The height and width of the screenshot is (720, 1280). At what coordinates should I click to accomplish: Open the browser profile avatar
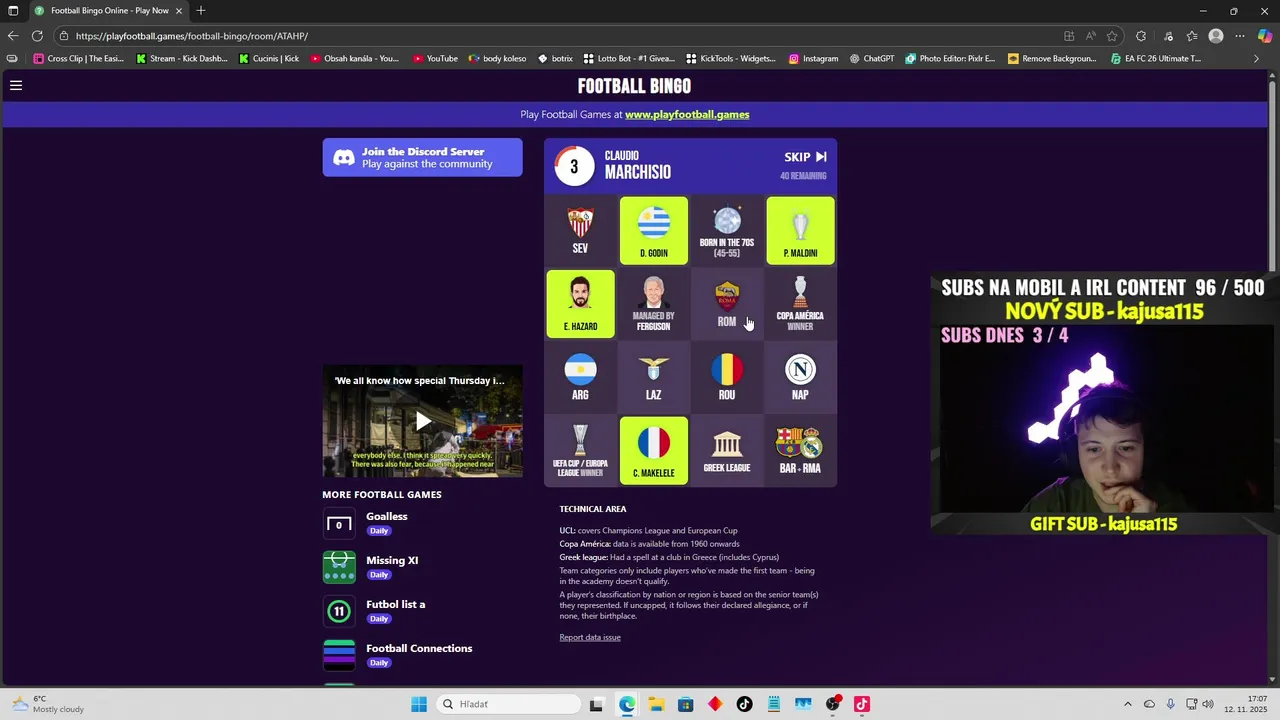(1216, 36)
